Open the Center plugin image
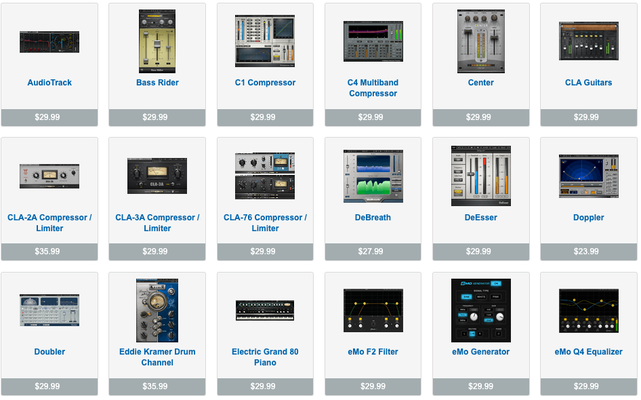 click(481, 41)
